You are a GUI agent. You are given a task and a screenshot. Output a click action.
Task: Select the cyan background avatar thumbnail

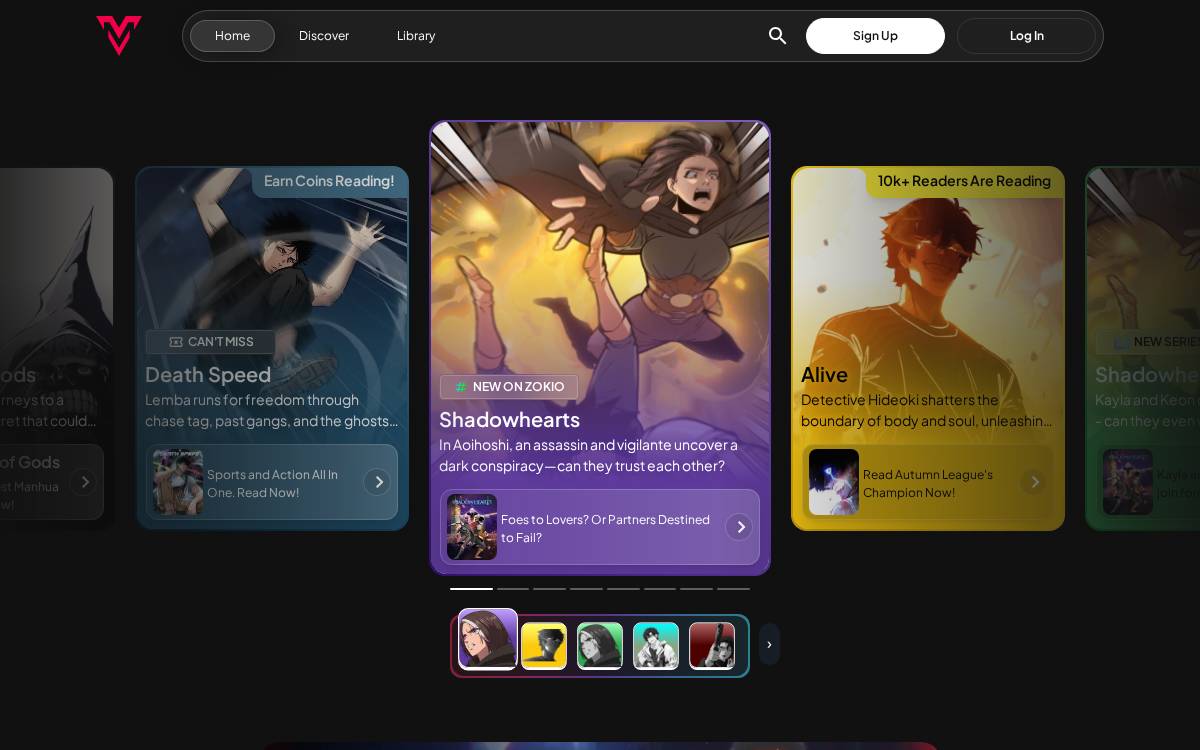point(656,646)
